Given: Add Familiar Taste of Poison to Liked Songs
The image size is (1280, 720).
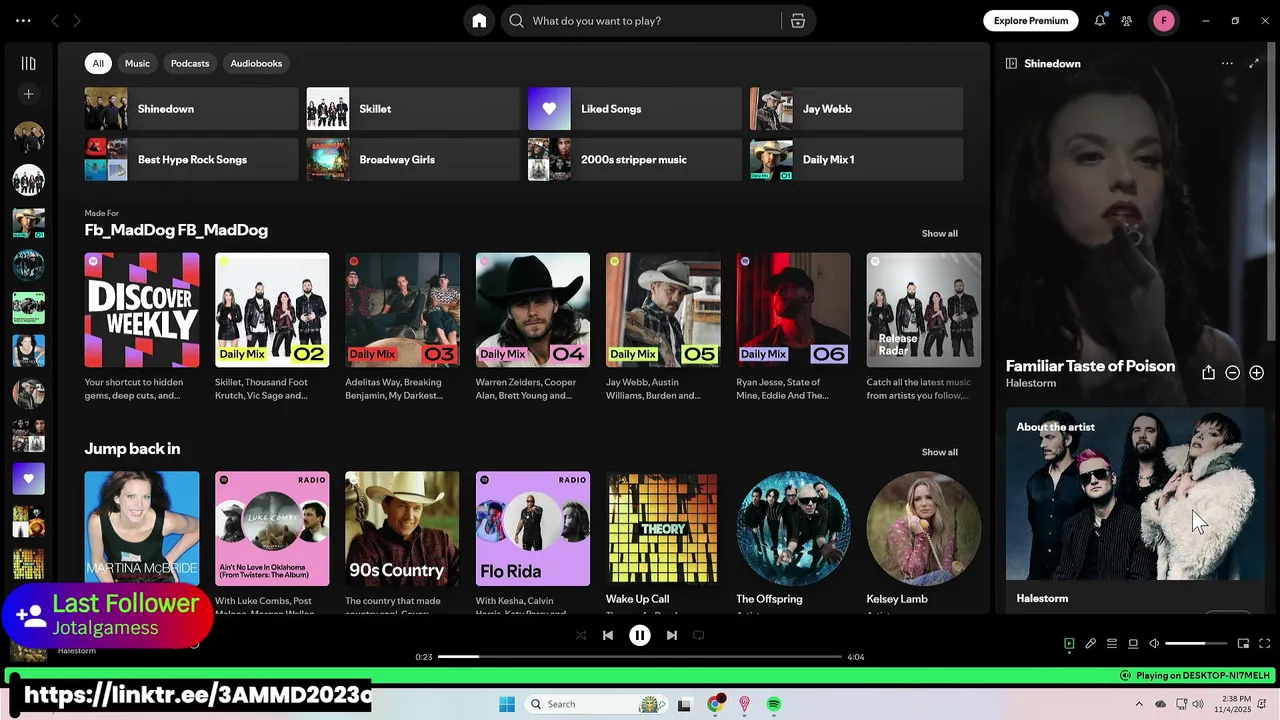Looking at the screenshot, I should [1256, 372].
